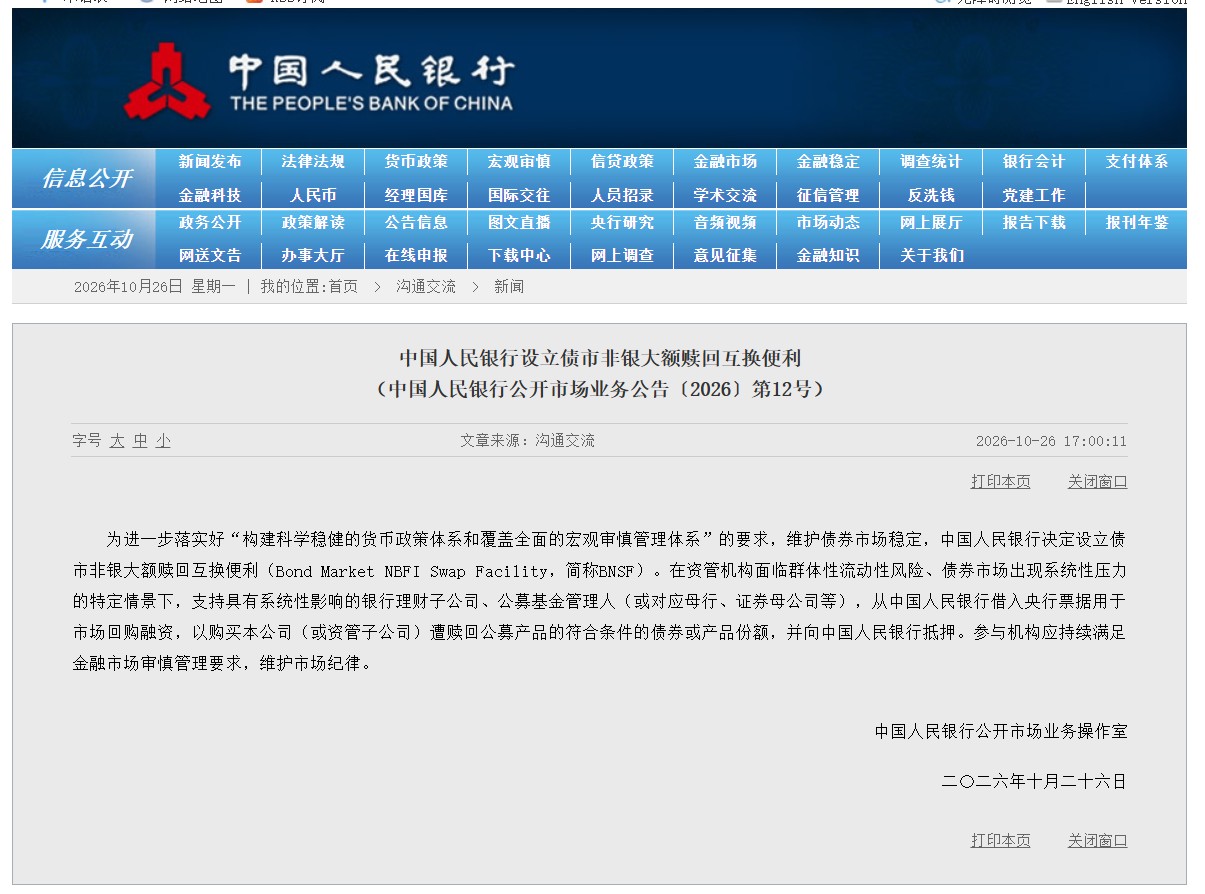Go to the 下载中心 page
The image size is (1205, 894).
coord(519,255)
